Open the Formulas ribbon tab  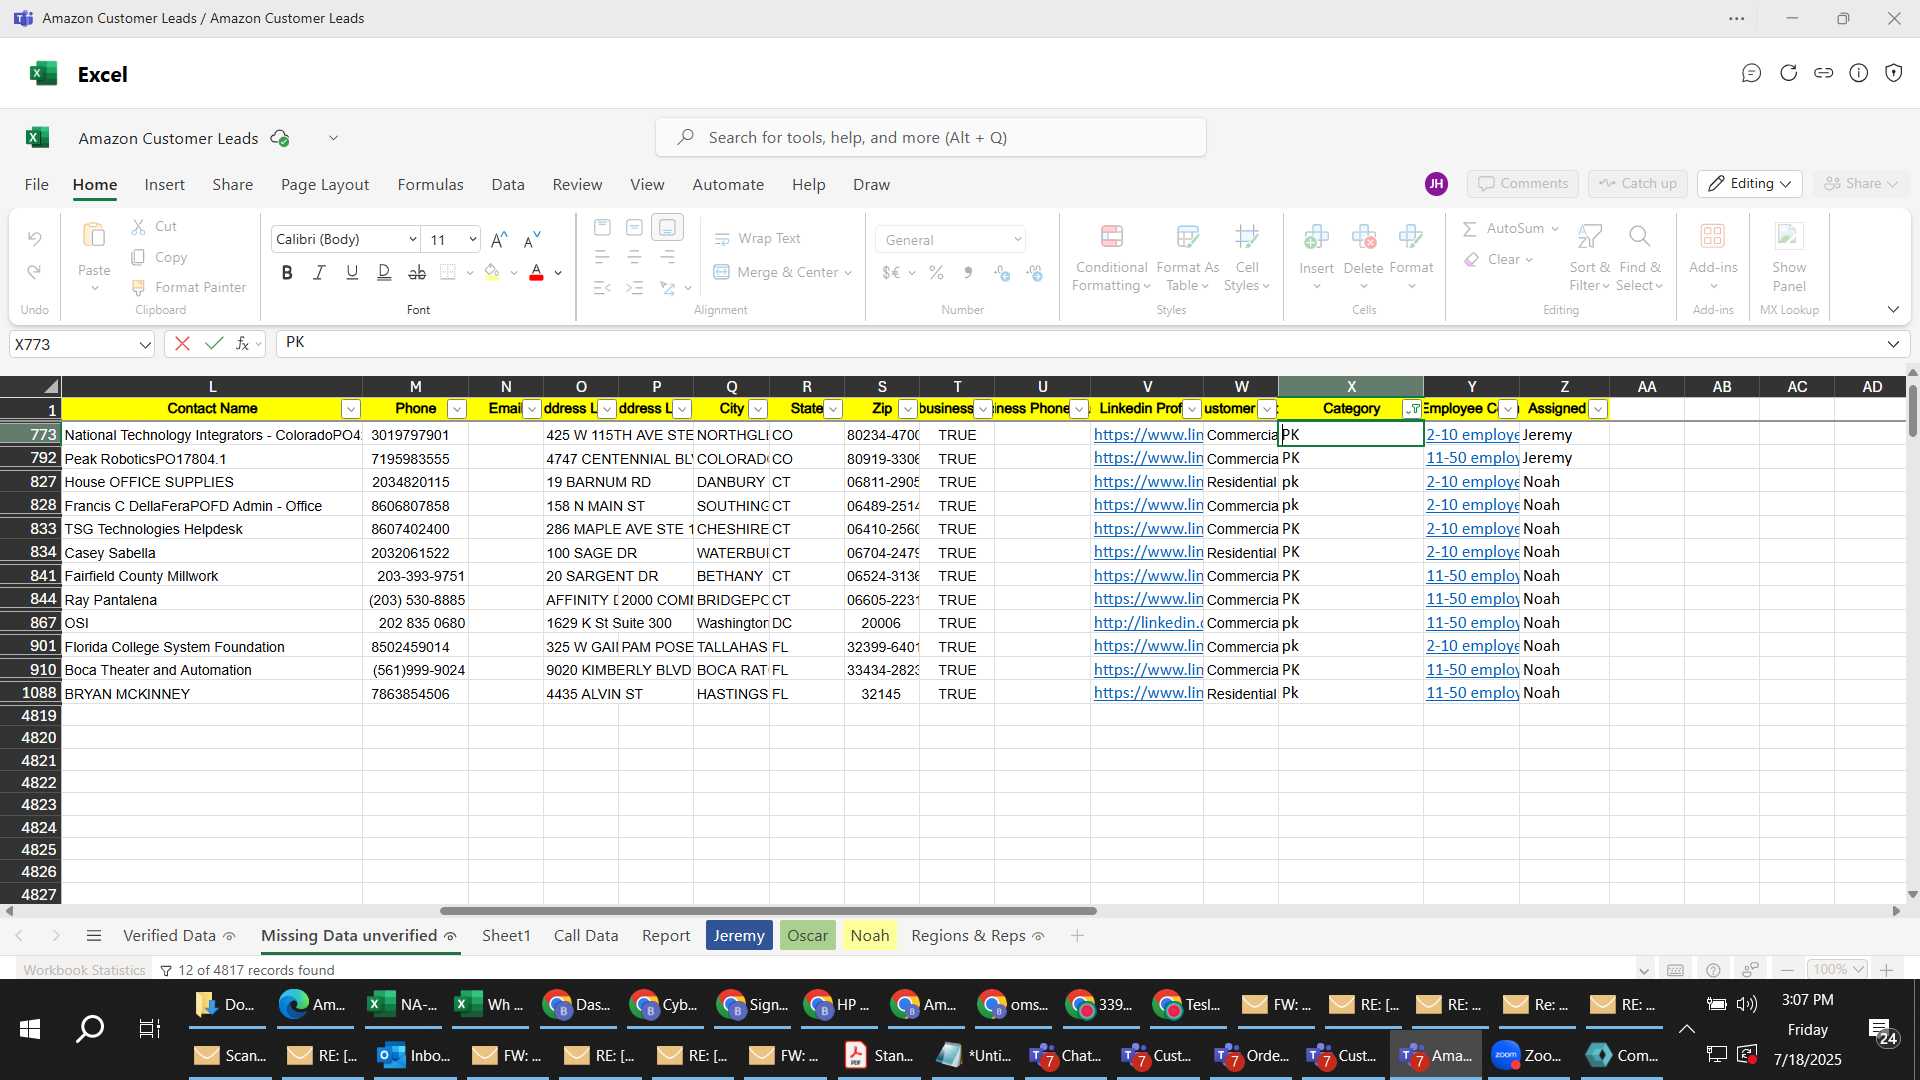pos(430,185)
